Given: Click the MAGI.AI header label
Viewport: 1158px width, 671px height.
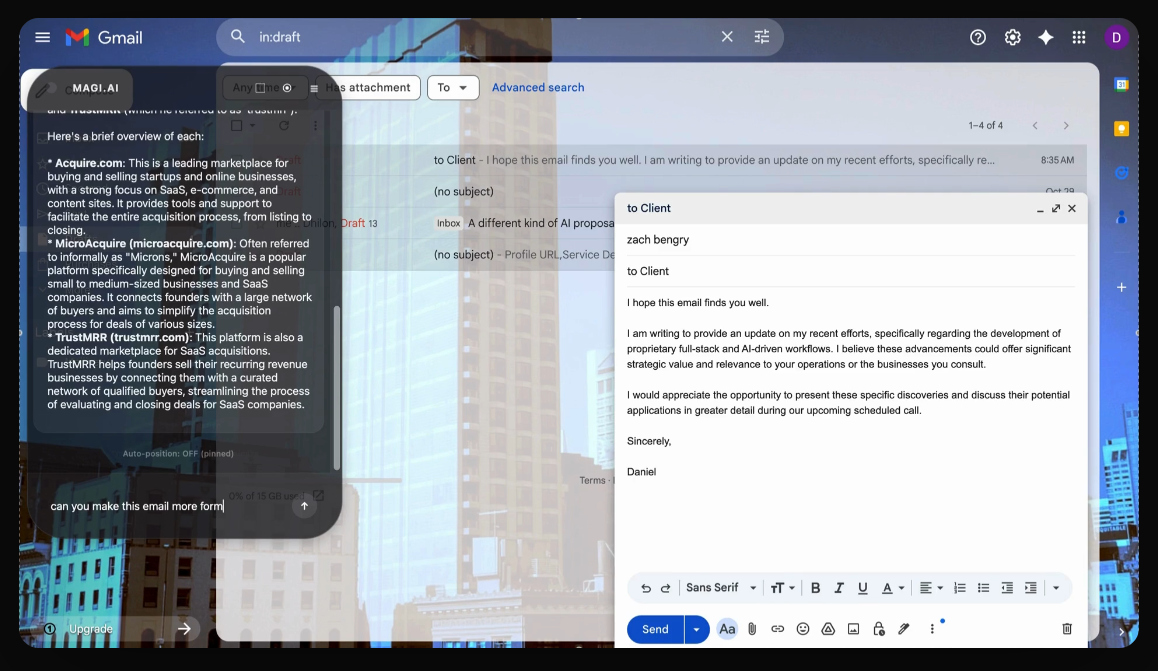Looking at the screenshot, I should tap(95, 88).
